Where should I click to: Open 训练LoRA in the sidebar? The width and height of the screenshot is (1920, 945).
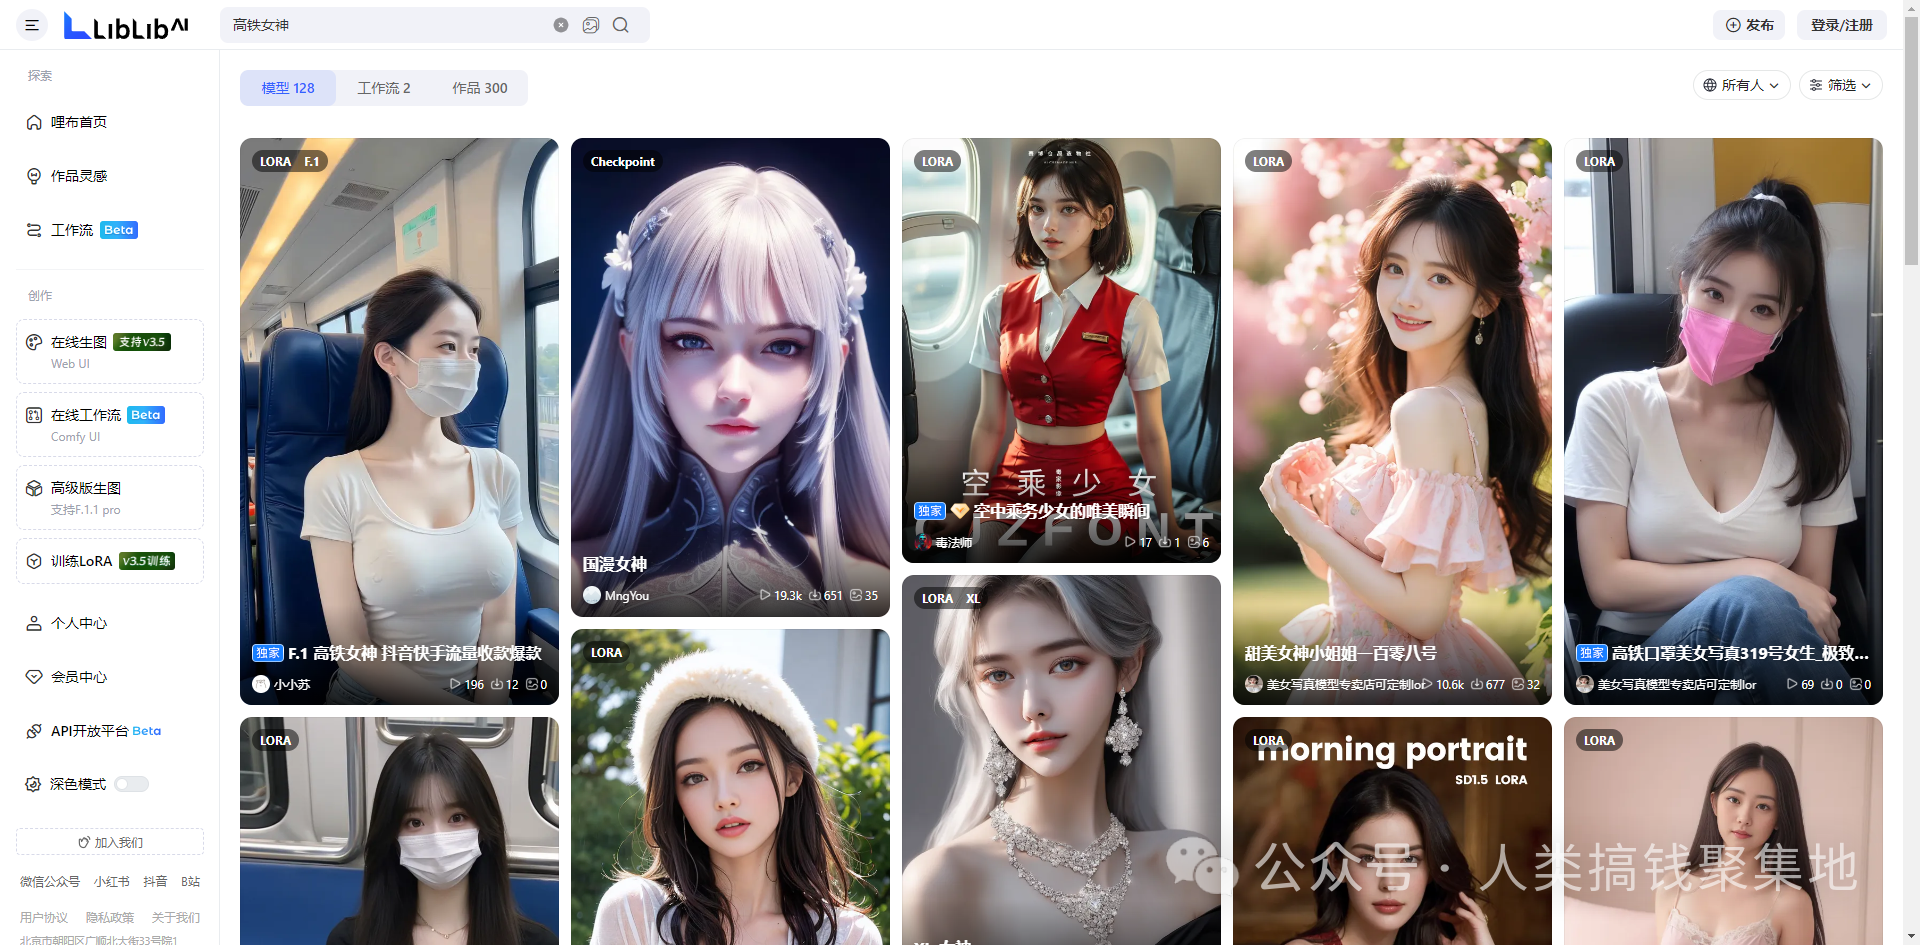pos(81,561)
